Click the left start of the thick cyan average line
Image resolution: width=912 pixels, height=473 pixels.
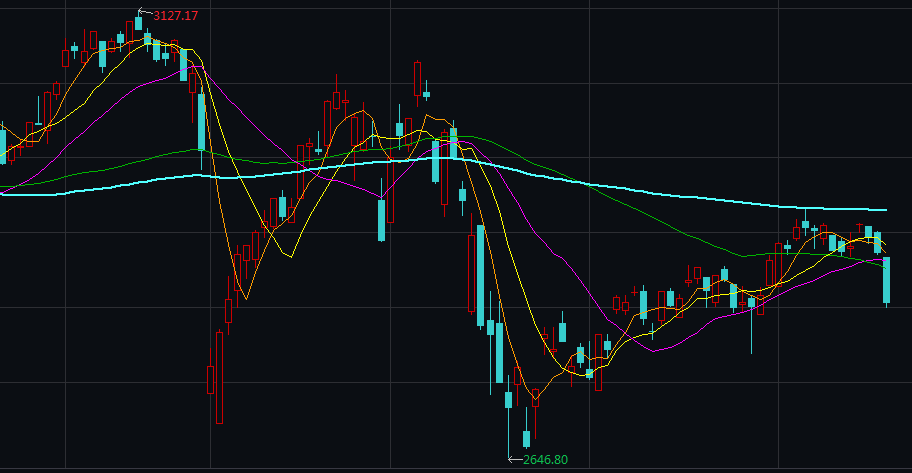(x=4, y=194)
